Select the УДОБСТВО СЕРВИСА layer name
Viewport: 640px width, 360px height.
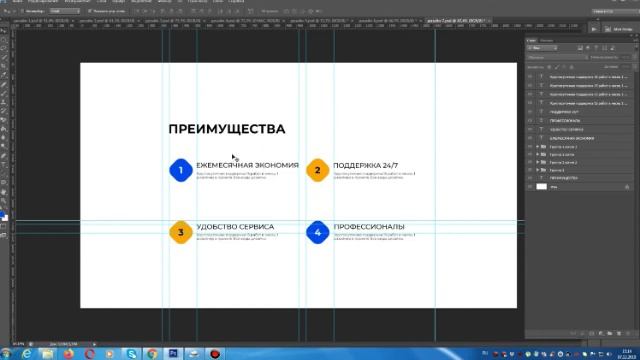(566, 129)
